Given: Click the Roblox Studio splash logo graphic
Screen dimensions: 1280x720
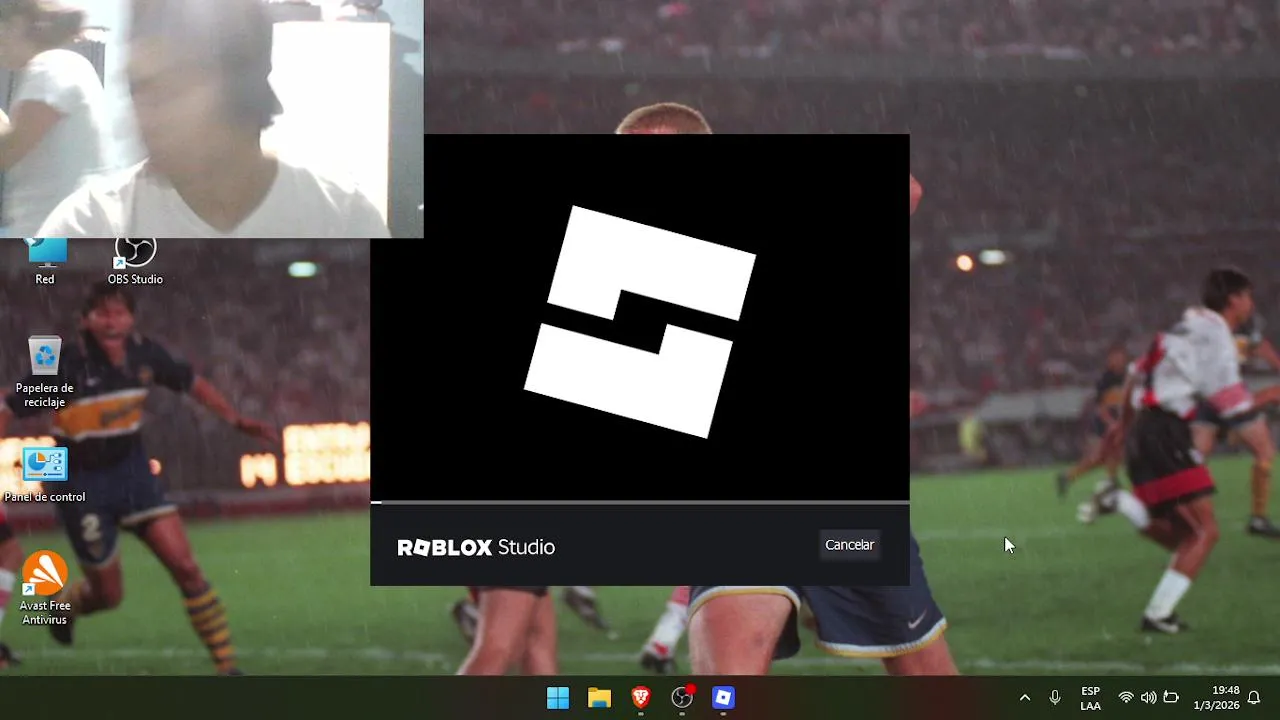Looking at the screenshot, I should pos(640,322).
